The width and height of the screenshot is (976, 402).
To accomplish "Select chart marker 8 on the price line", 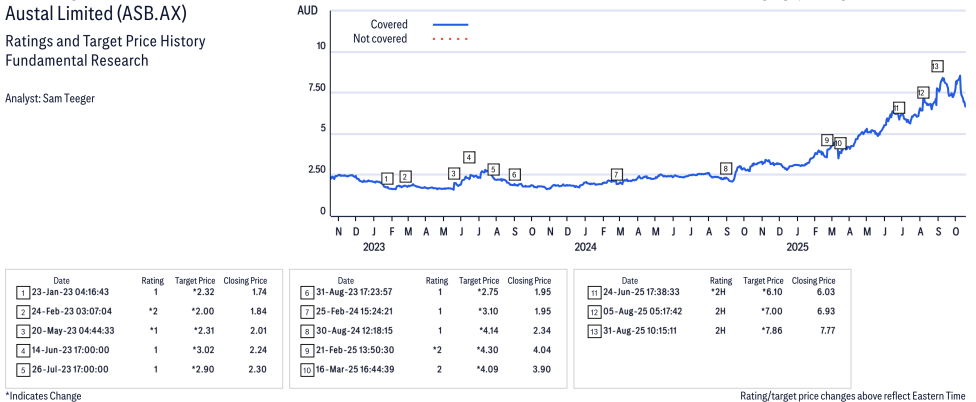I will coord(726,169).
